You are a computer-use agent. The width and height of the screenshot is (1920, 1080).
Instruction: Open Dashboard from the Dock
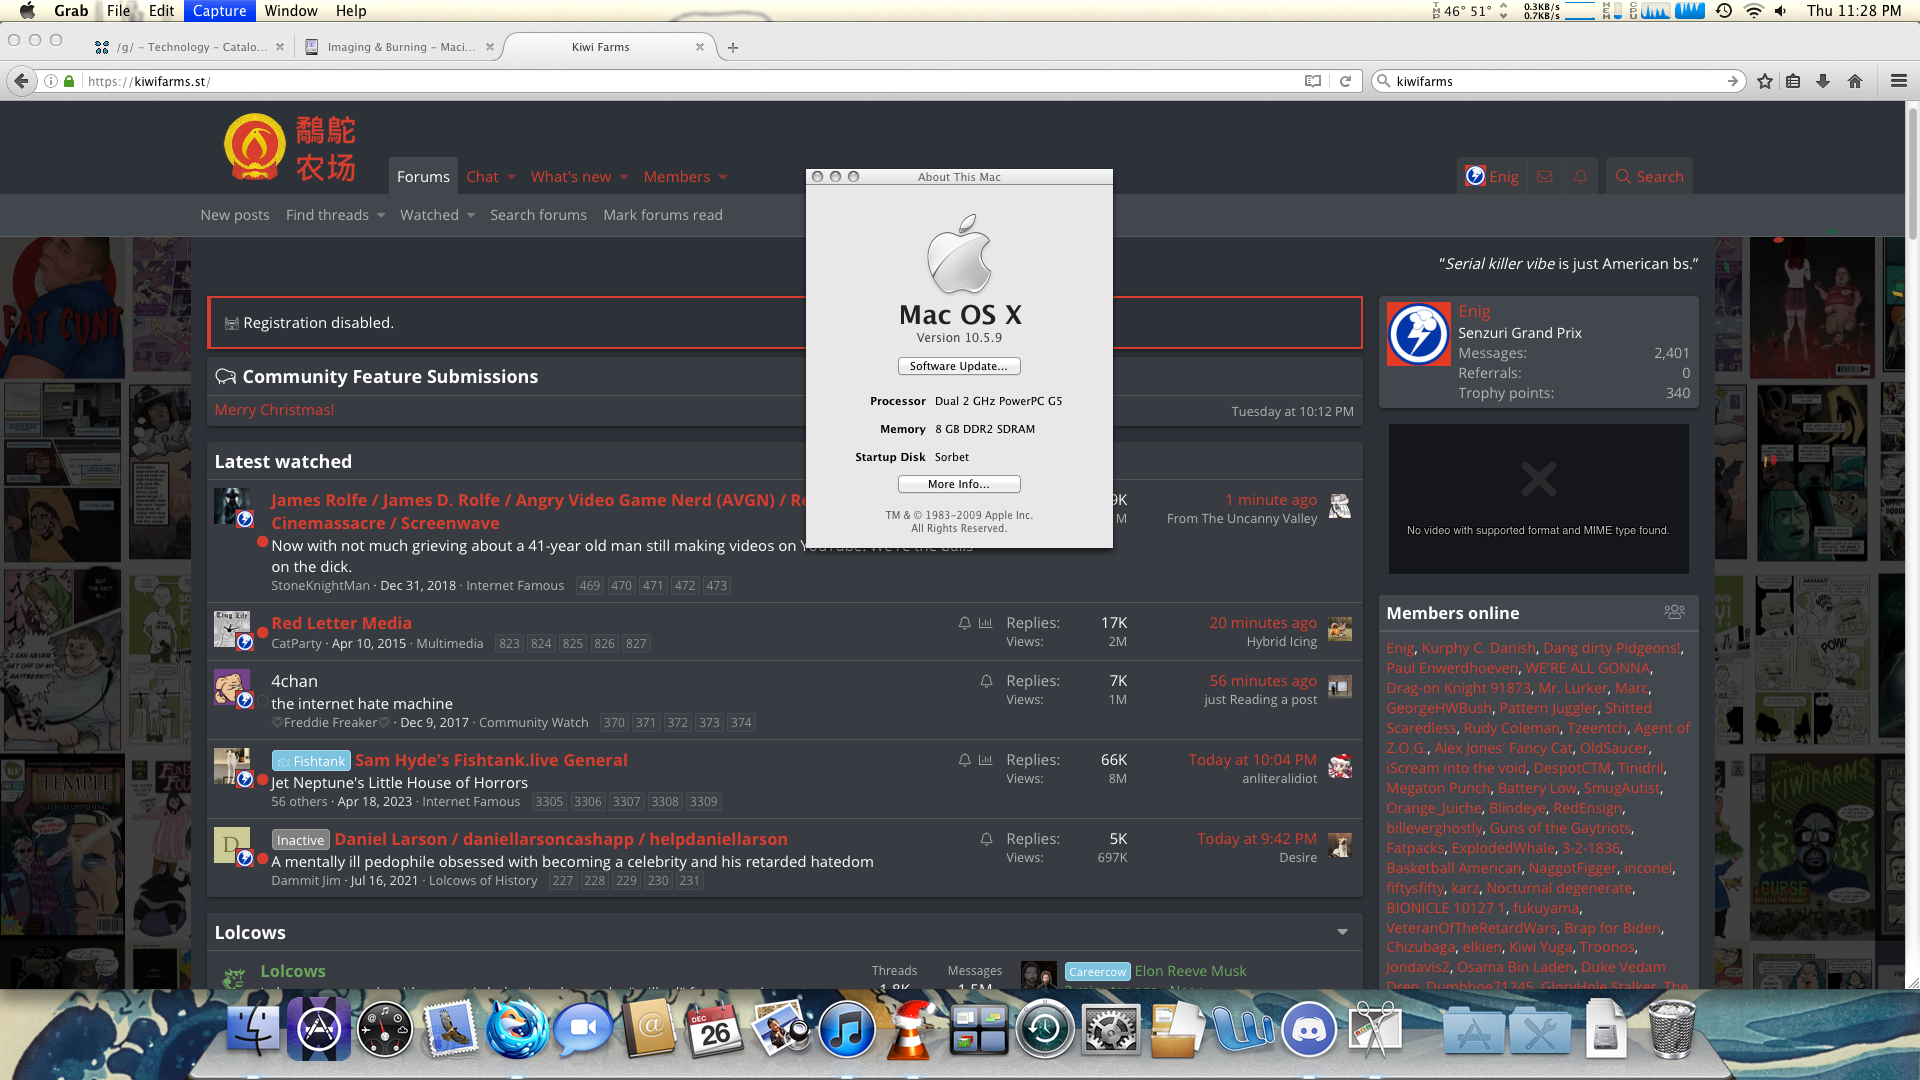385,1030
